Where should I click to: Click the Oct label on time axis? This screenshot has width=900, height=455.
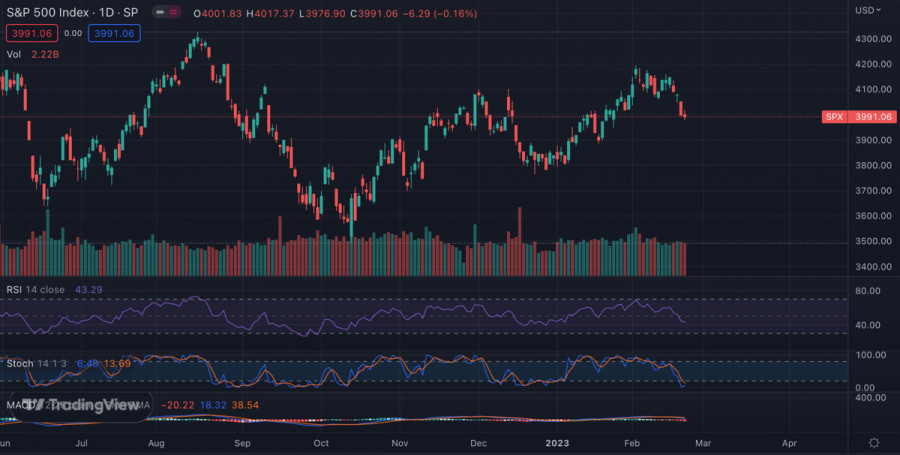[321, 443]
